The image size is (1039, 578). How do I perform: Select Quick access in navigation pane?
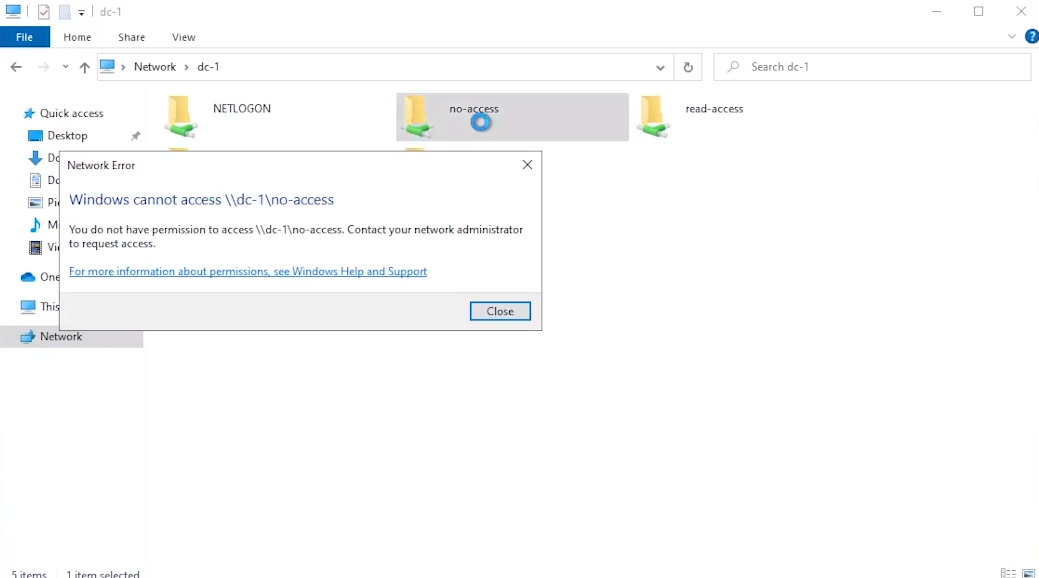click(x=72, y=113)
